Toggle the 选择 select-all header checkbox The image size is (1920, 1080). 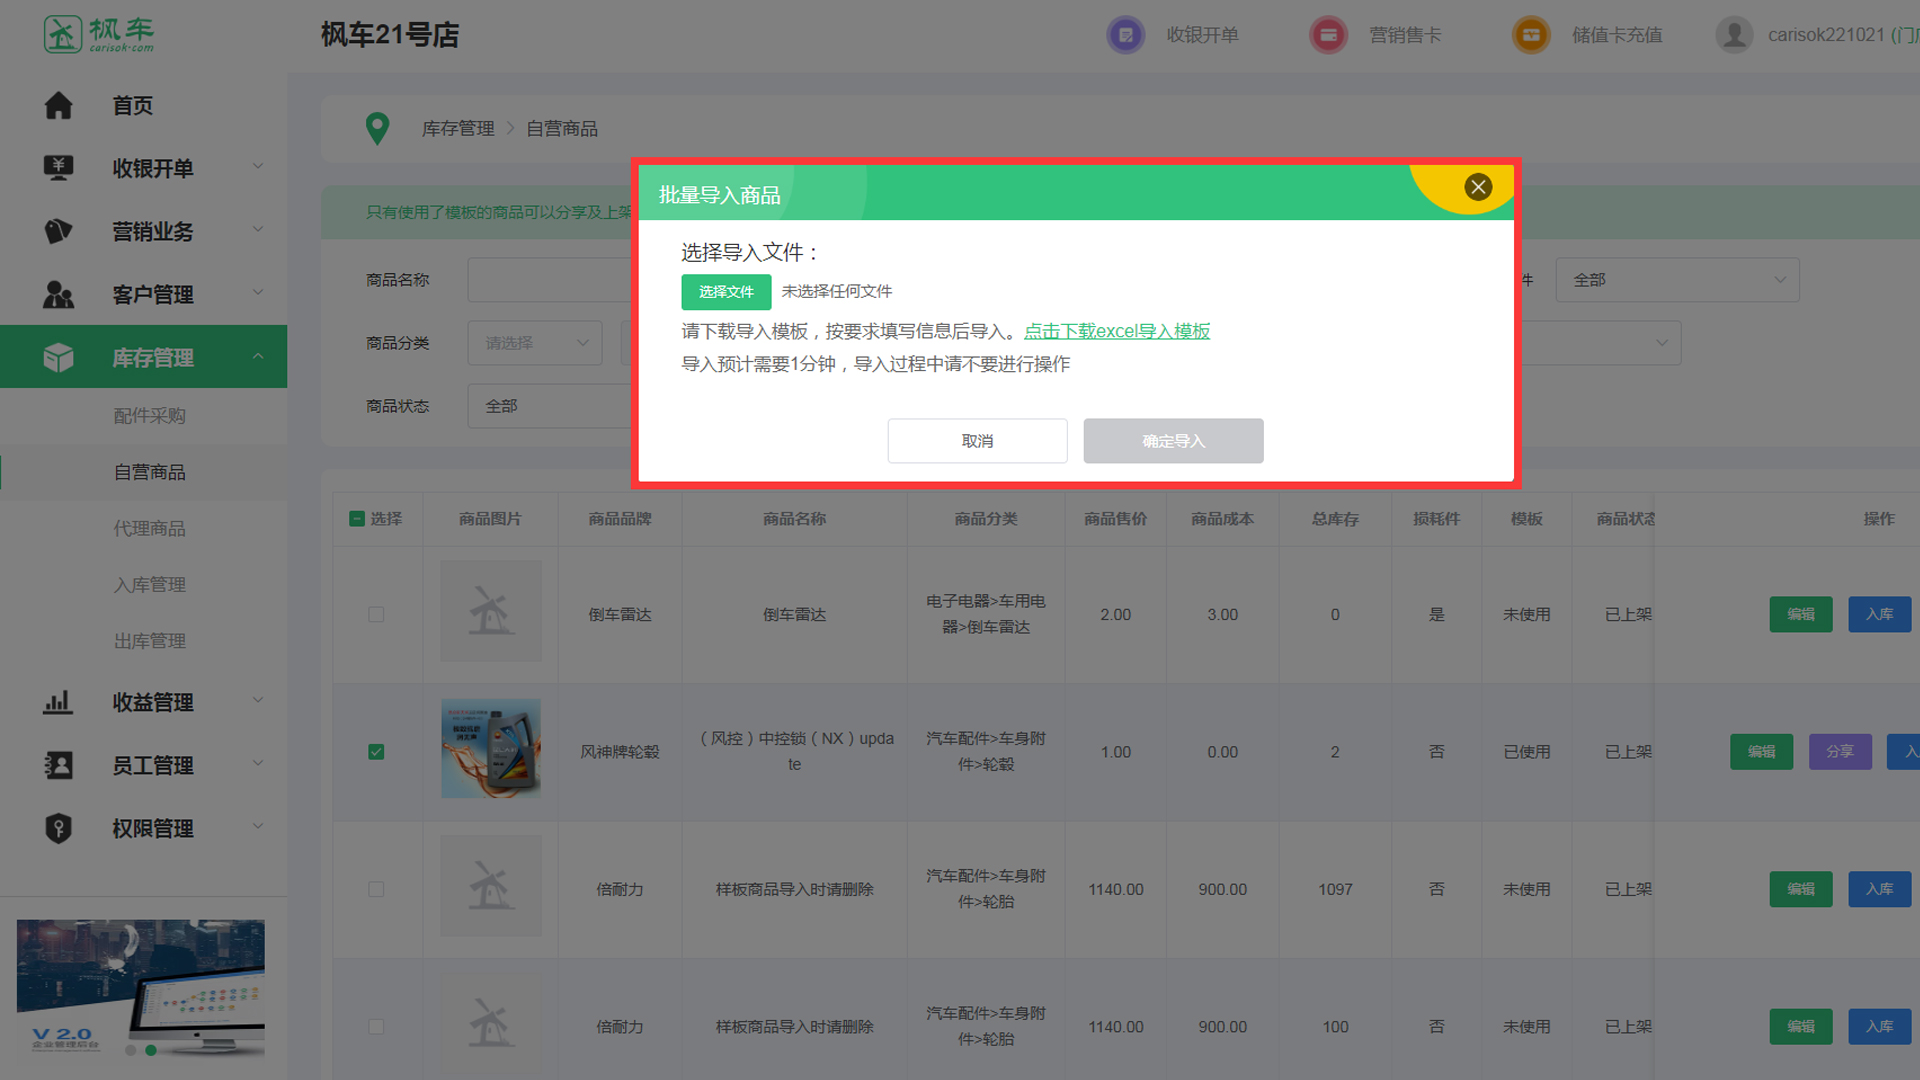(x=357, y=519)
